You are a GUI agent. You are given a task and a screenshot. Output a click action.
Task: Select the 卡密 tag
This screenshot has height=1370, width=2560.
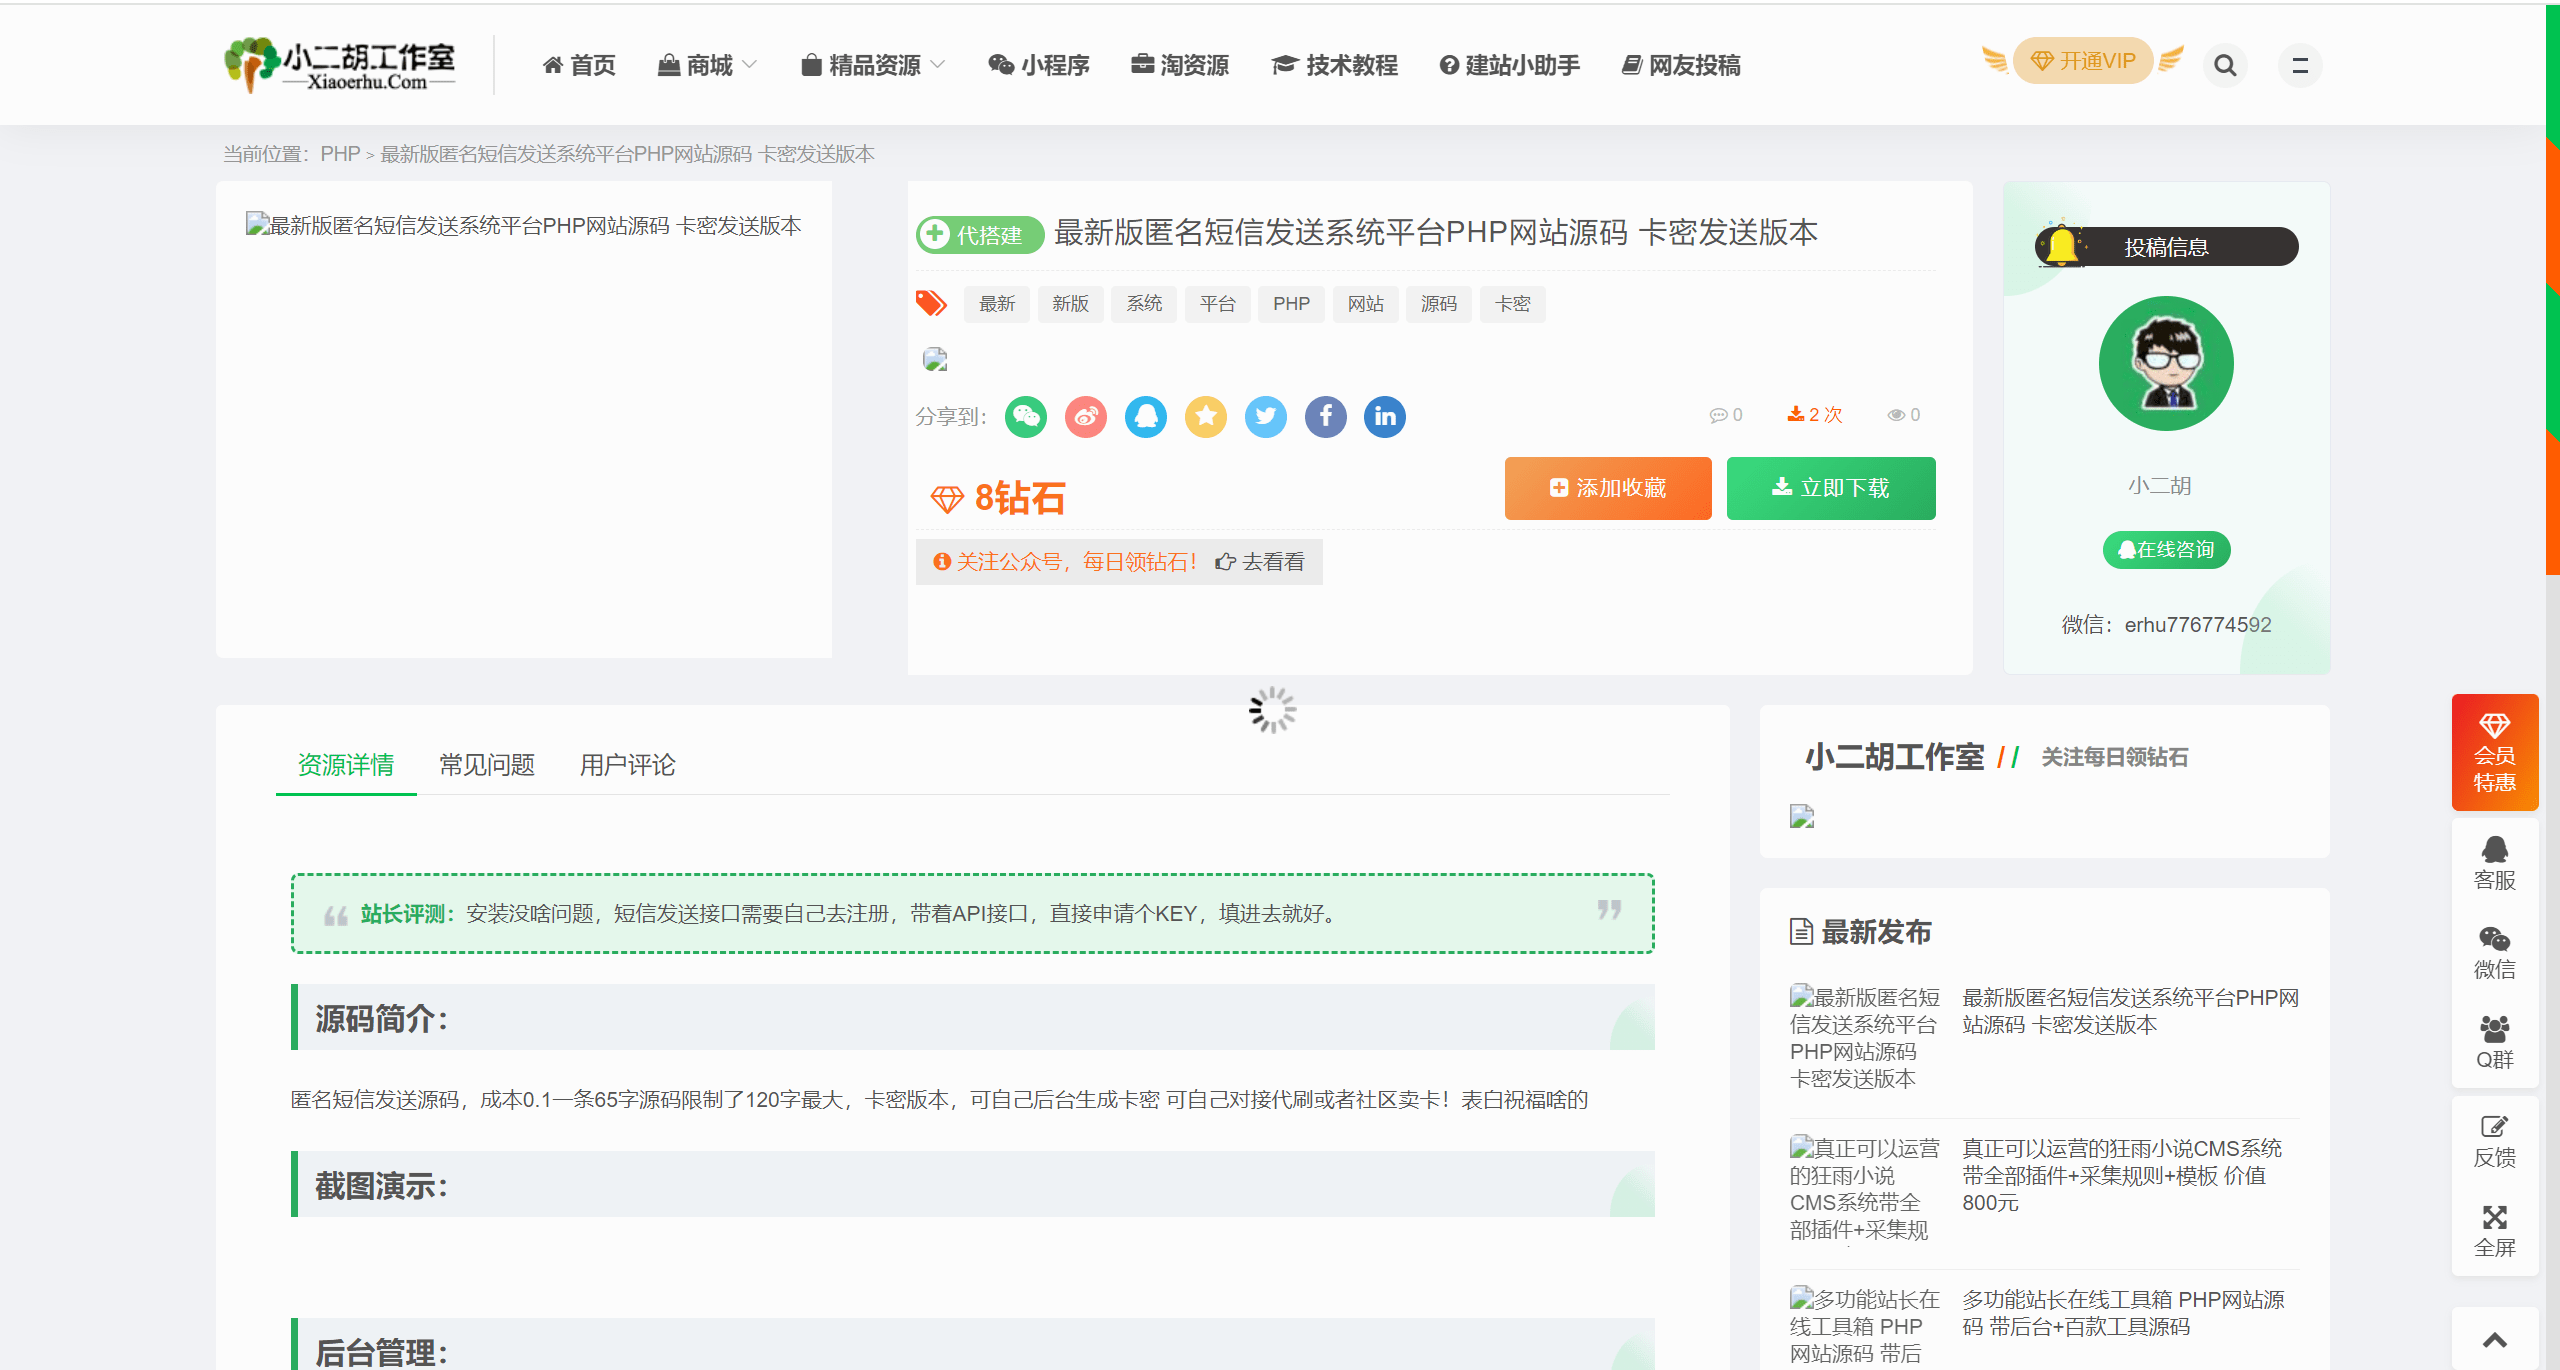click(x=1513, y=304)
